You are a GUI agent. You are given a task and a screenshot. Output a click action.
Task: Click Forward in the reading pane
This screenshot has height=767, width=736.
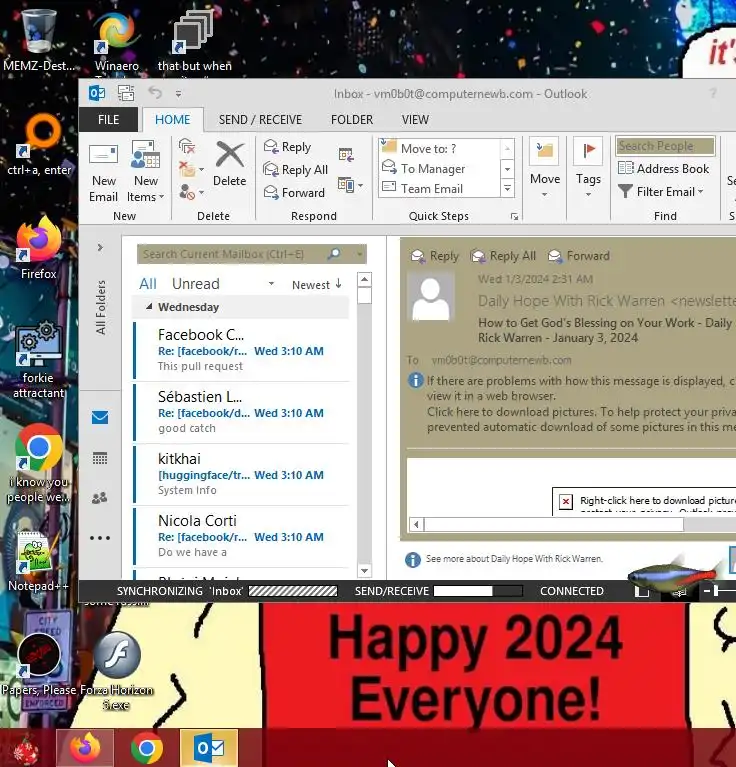click(579, 256)
